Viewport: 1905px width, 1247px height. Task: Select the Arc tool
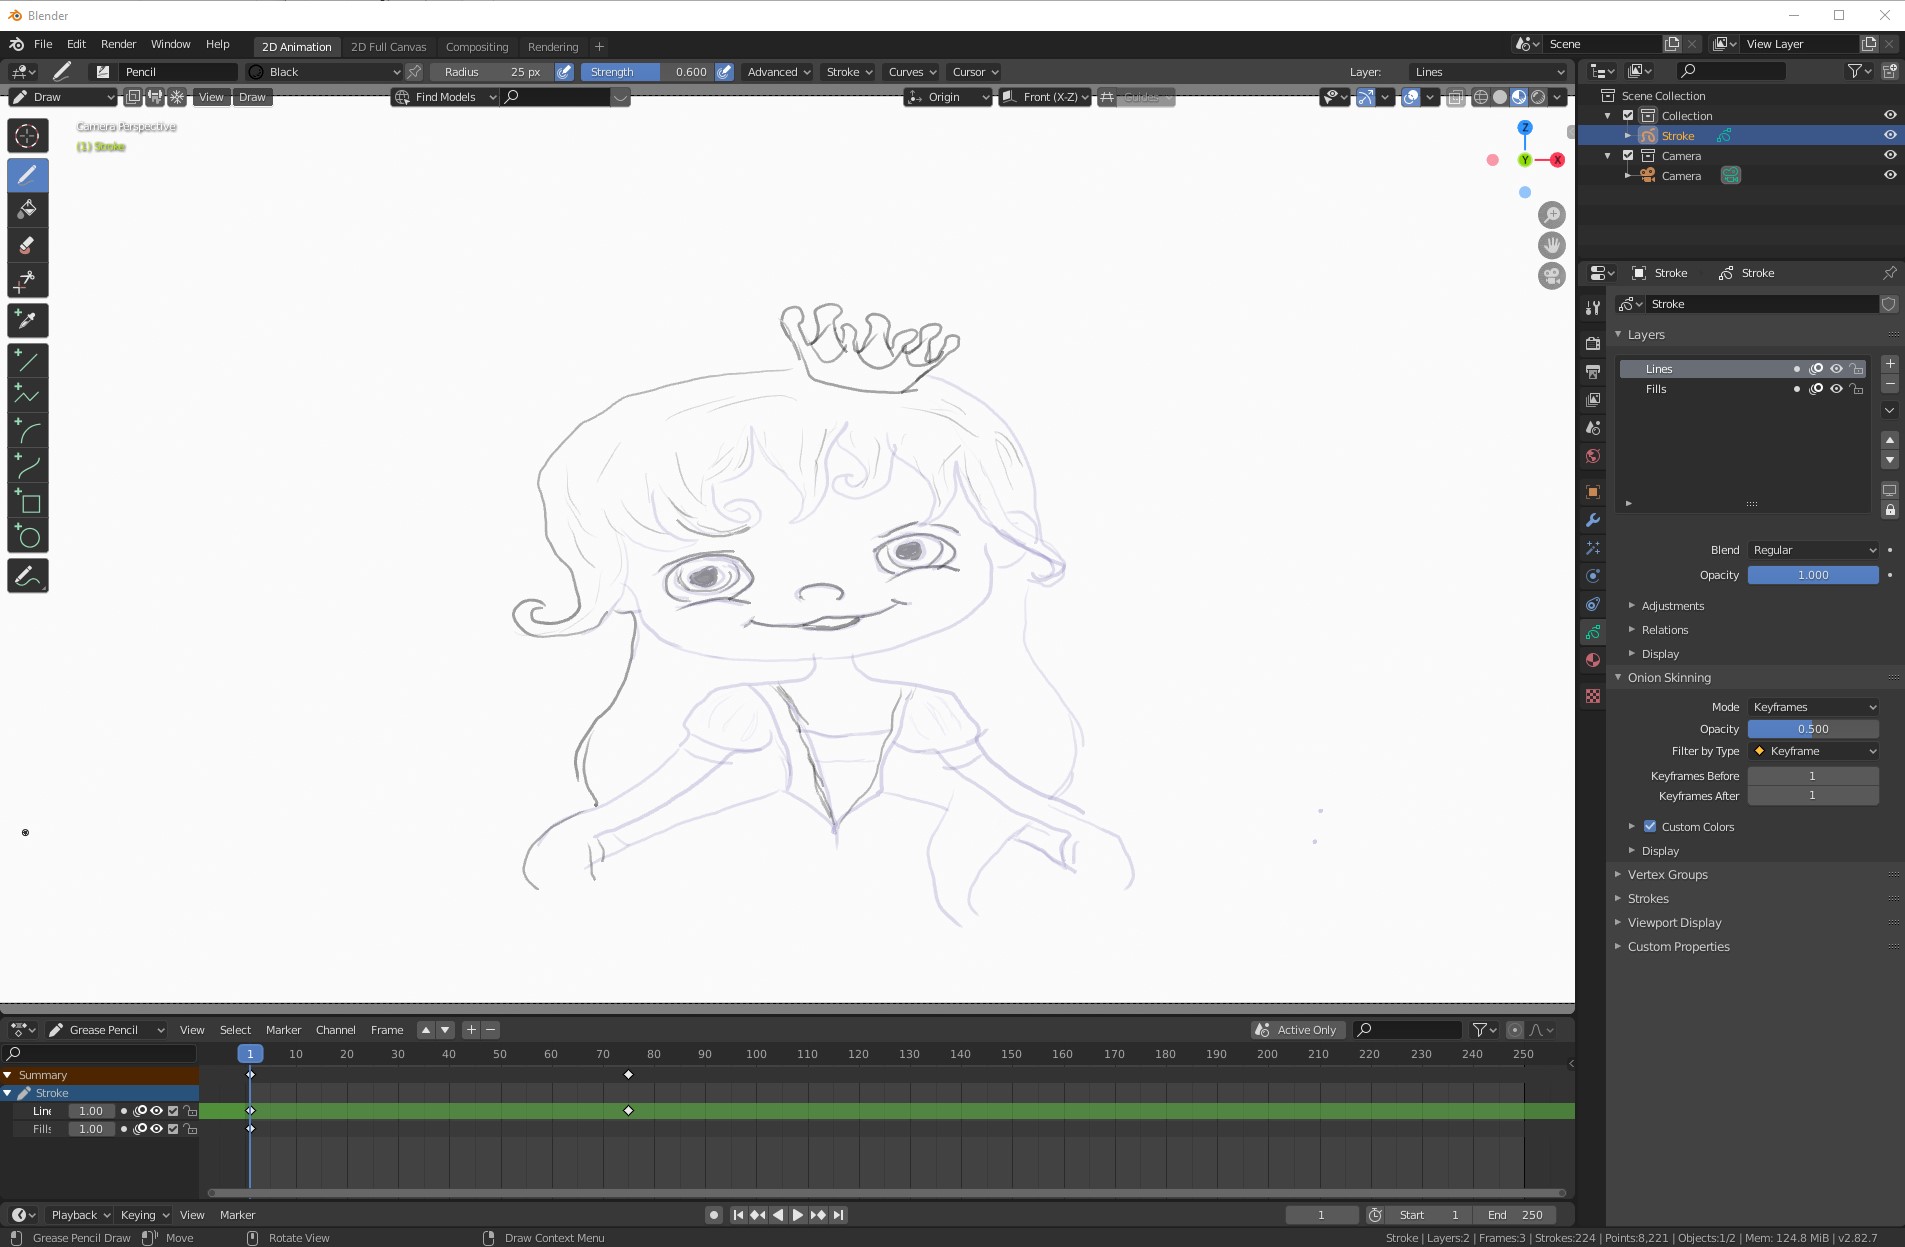(28, 432)
